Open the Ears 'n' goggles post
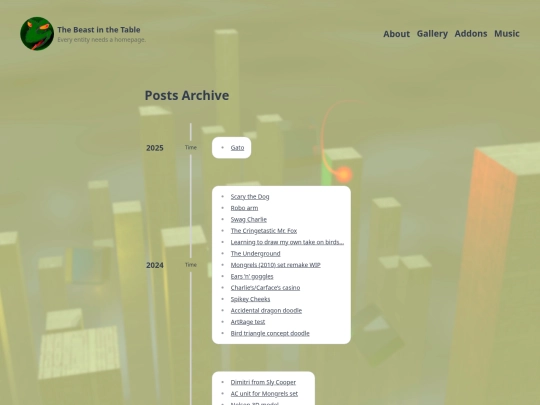This screenshot has width=540, height=405. (252, 277)
